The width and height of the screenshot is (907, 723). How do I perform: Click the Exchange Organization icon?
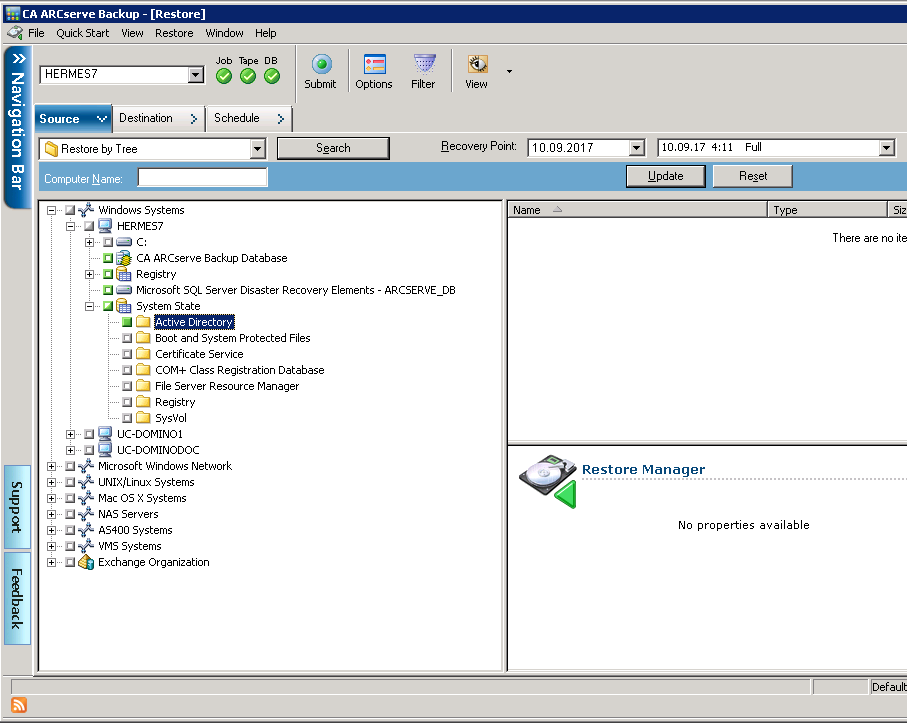click(x=86, y=562)
